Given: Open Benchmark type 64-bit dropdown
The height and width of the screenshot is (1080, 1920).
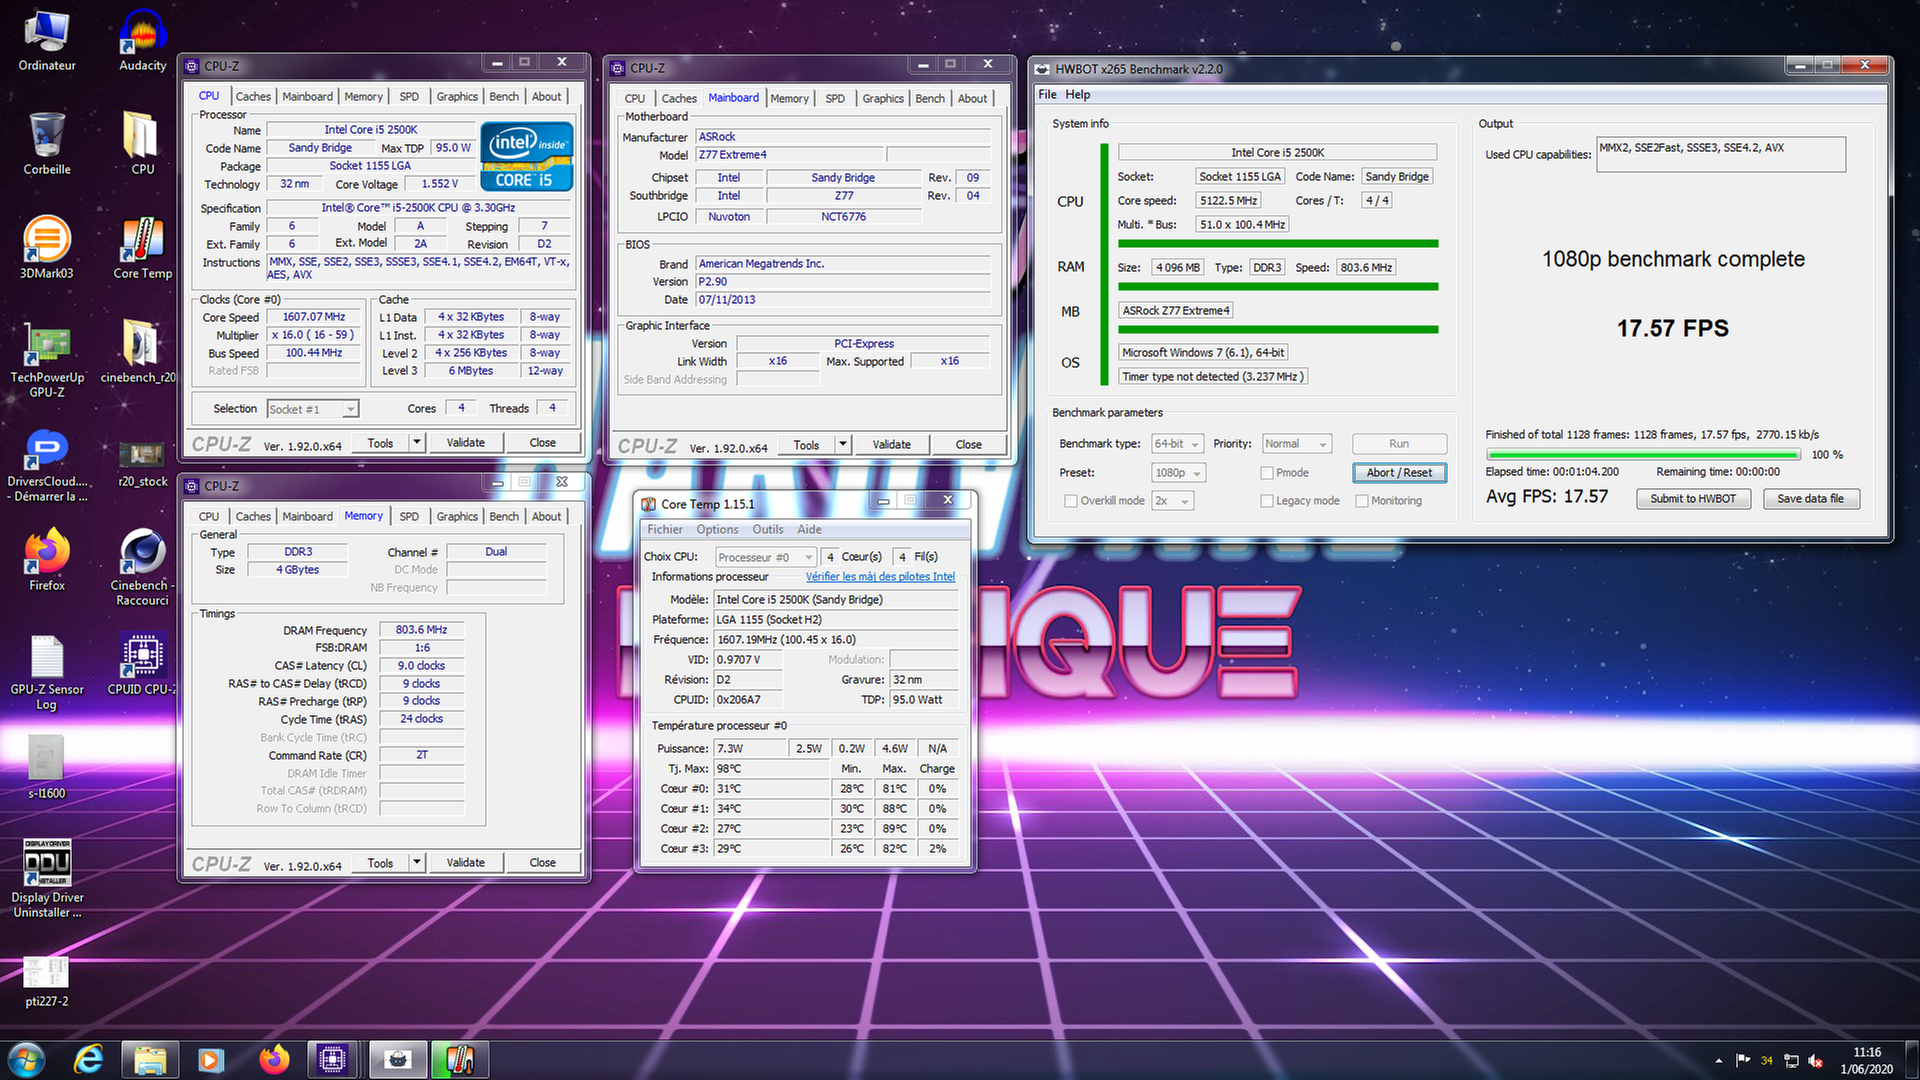Looking at the screenshot, I should 1178,444.
